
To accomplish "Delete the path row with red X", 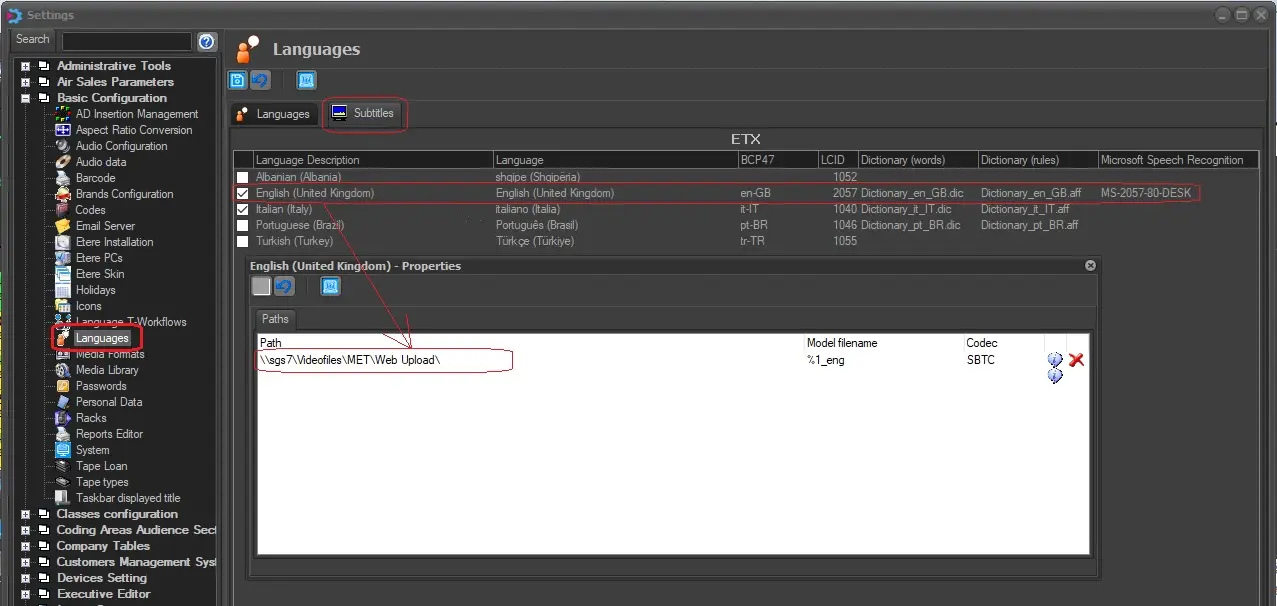I will coord(1076,360).
